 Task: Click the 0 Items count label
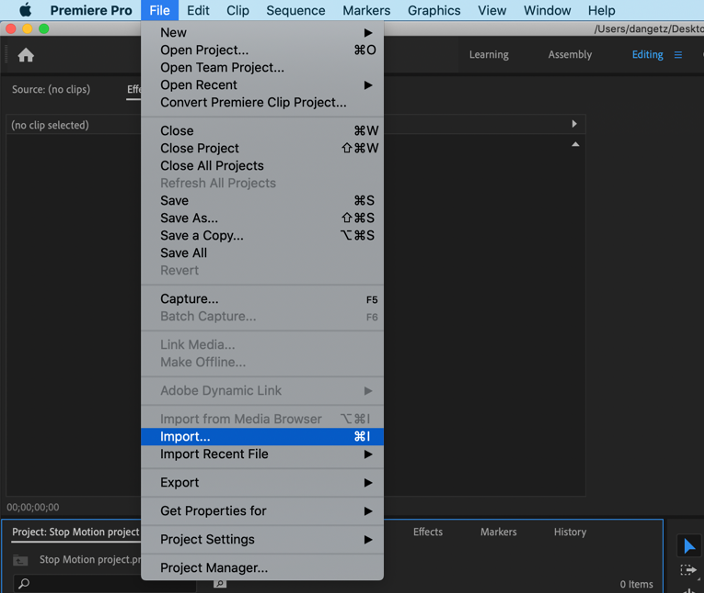pyautogui.click(x=636, y=584)
